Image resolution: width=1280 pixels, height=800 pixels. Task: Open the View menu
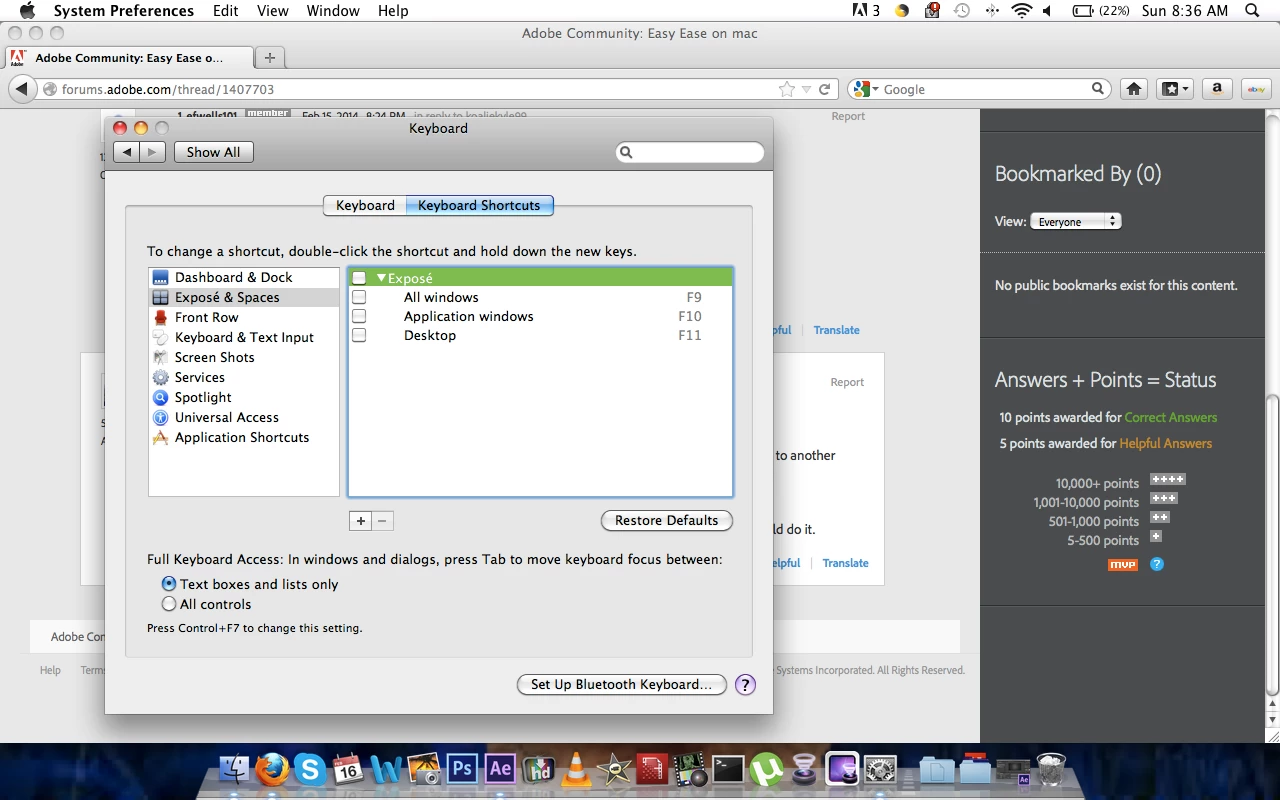tap(272, 11)
